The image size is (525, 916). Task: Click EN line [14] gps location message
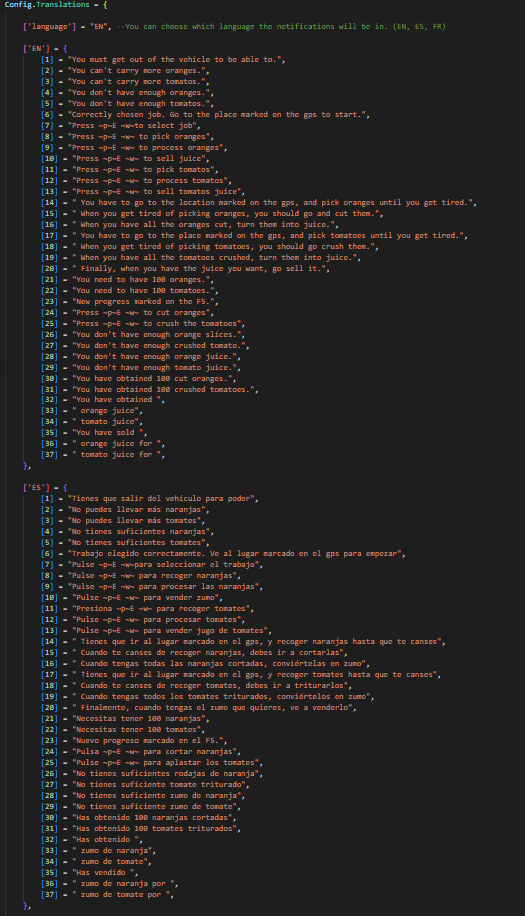[x=259, y=203]
